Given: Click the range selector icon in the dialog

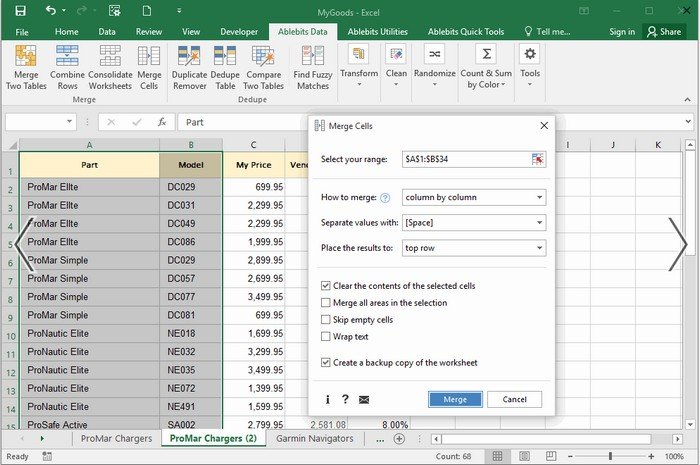Looking at the screenshot, I should pos(538,159).
